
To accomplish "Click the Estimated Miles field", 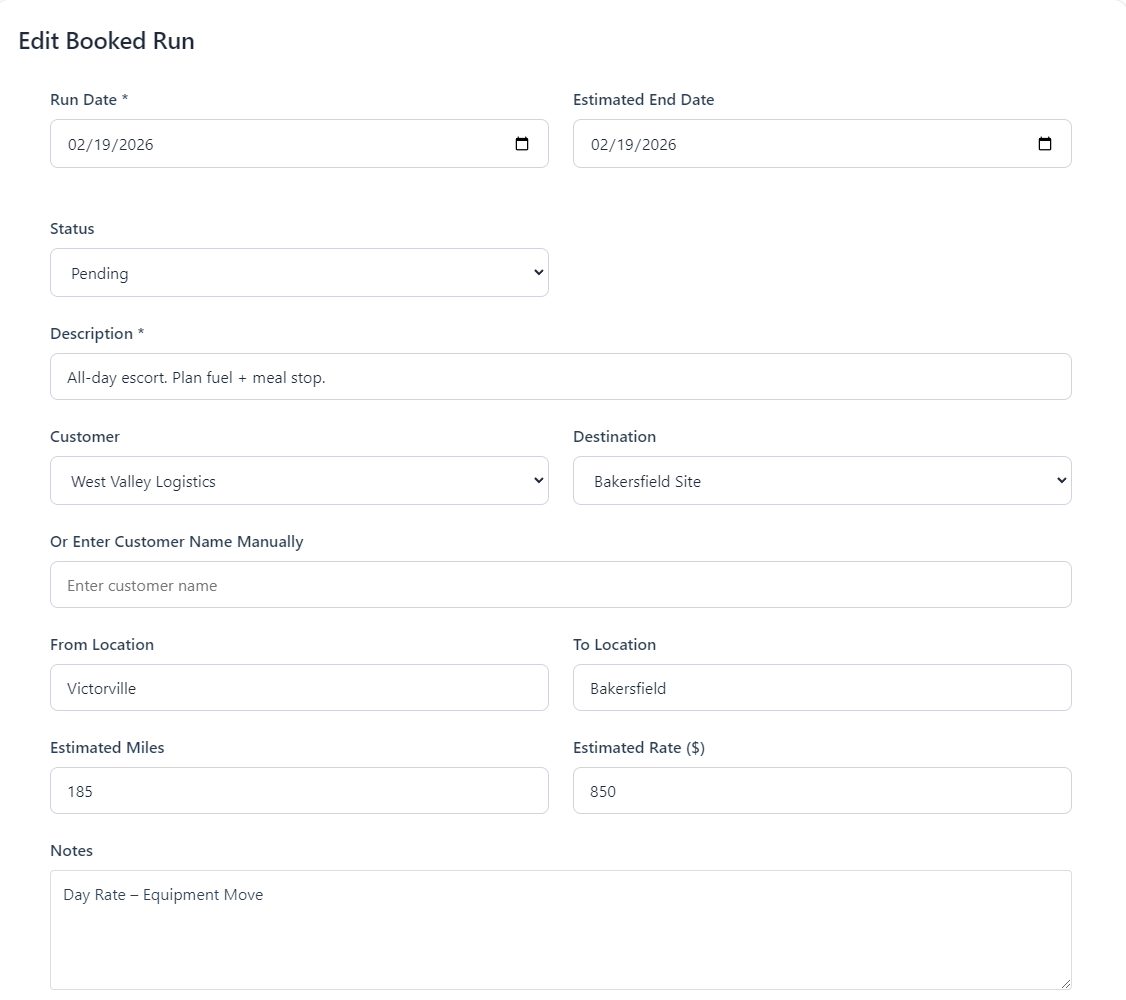I will (x=299, y=790).
